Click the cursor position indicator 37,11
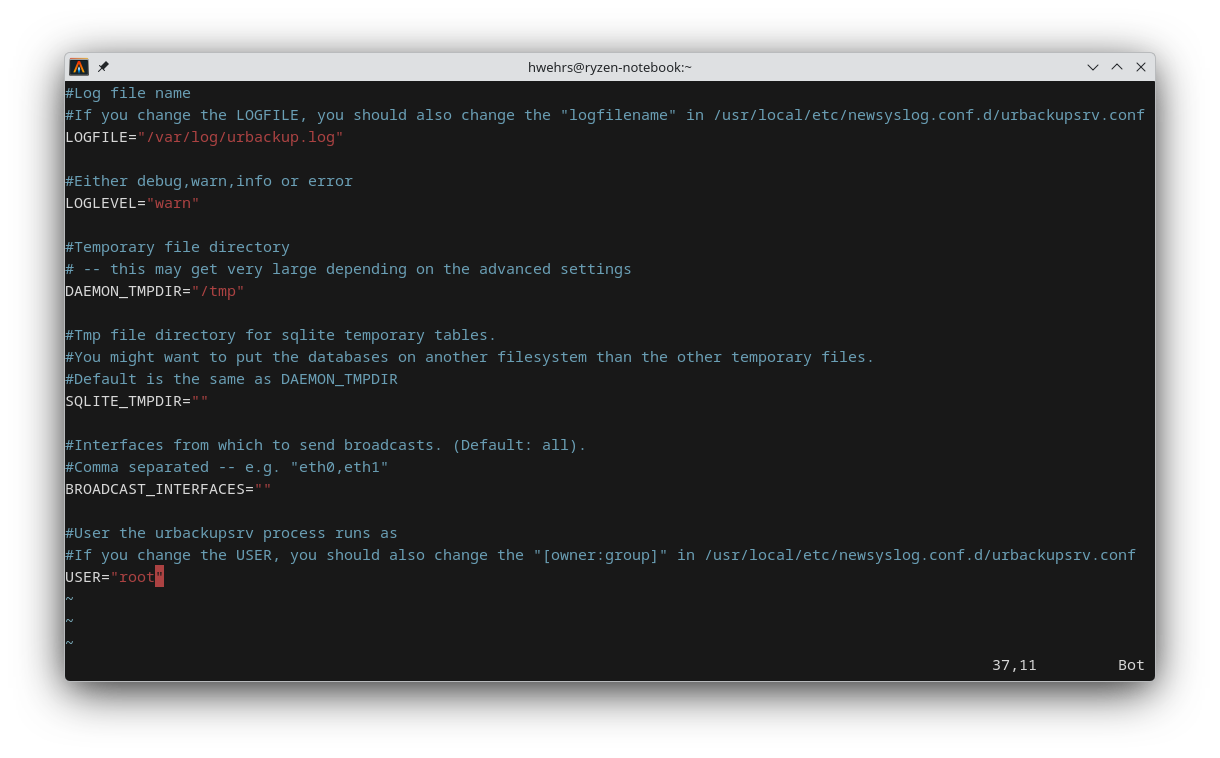Screen dimensions: 1220x758 (x=1014, y=665)
